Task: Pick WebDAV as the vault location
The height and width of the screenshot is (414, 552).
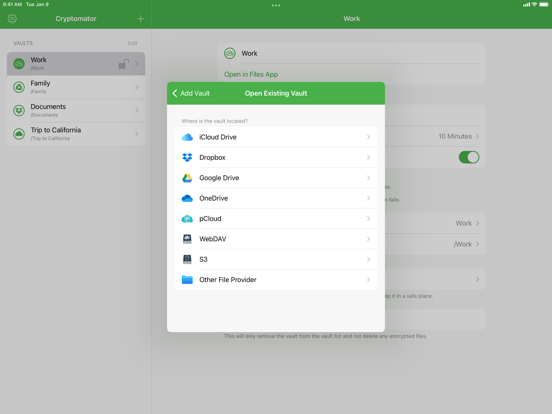Action: 276,239
